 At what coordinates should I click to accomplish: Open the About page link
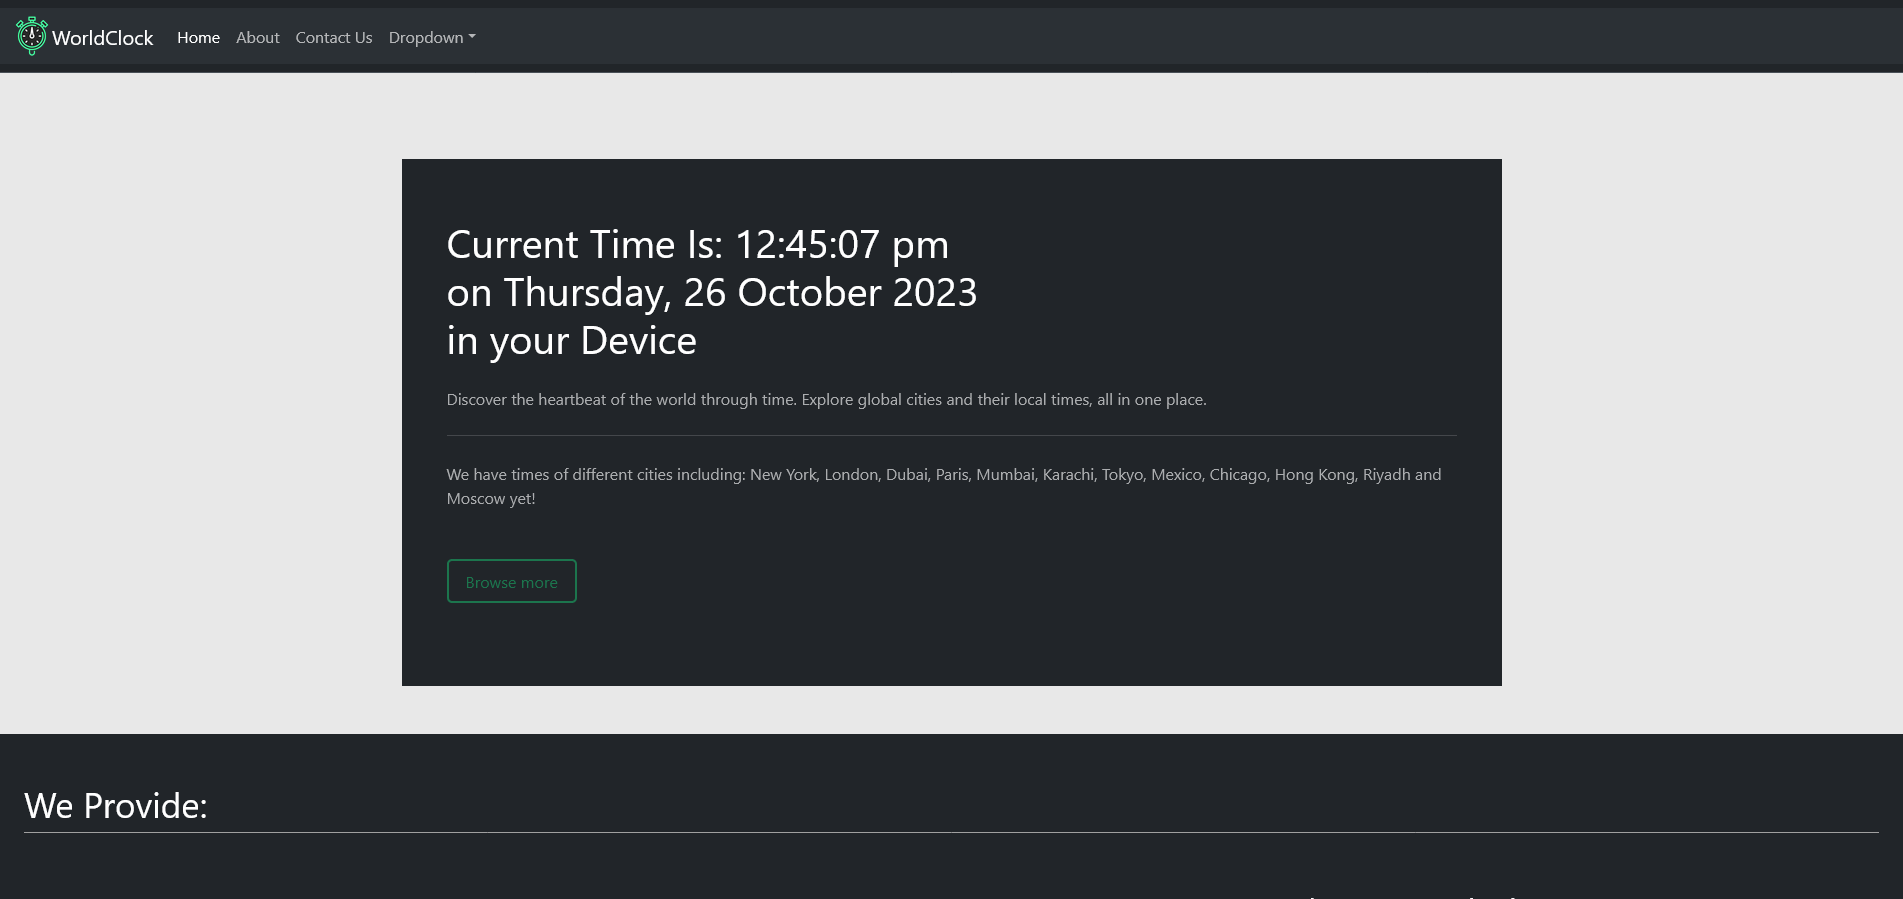[257, 37]
